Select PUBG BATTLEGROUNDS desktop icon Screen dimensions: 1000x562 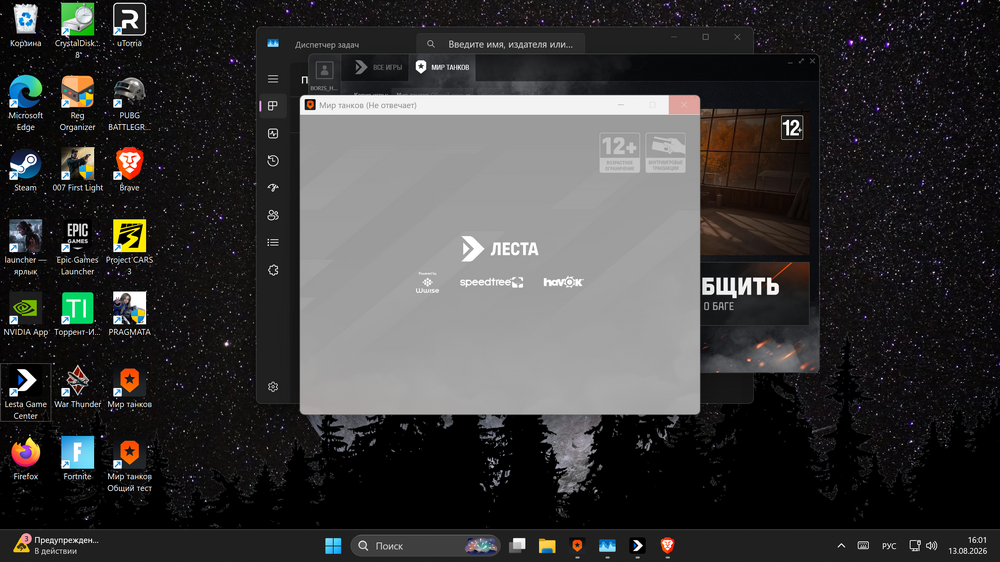click(x=129, y=103)
